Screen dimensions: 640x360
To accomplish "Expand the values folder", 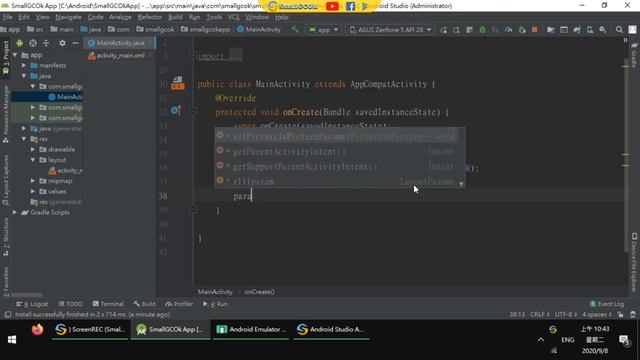I will [33, 191].
